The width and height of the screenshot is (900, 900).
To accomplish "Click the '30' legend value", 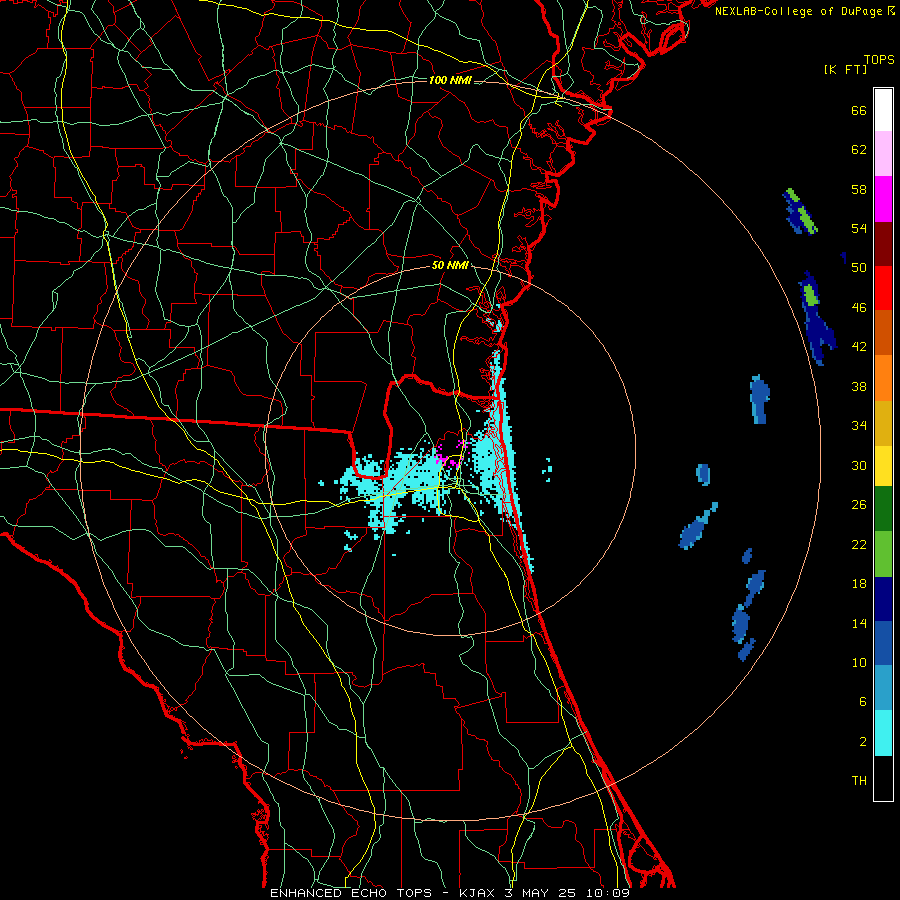I will tap(859, 465).
